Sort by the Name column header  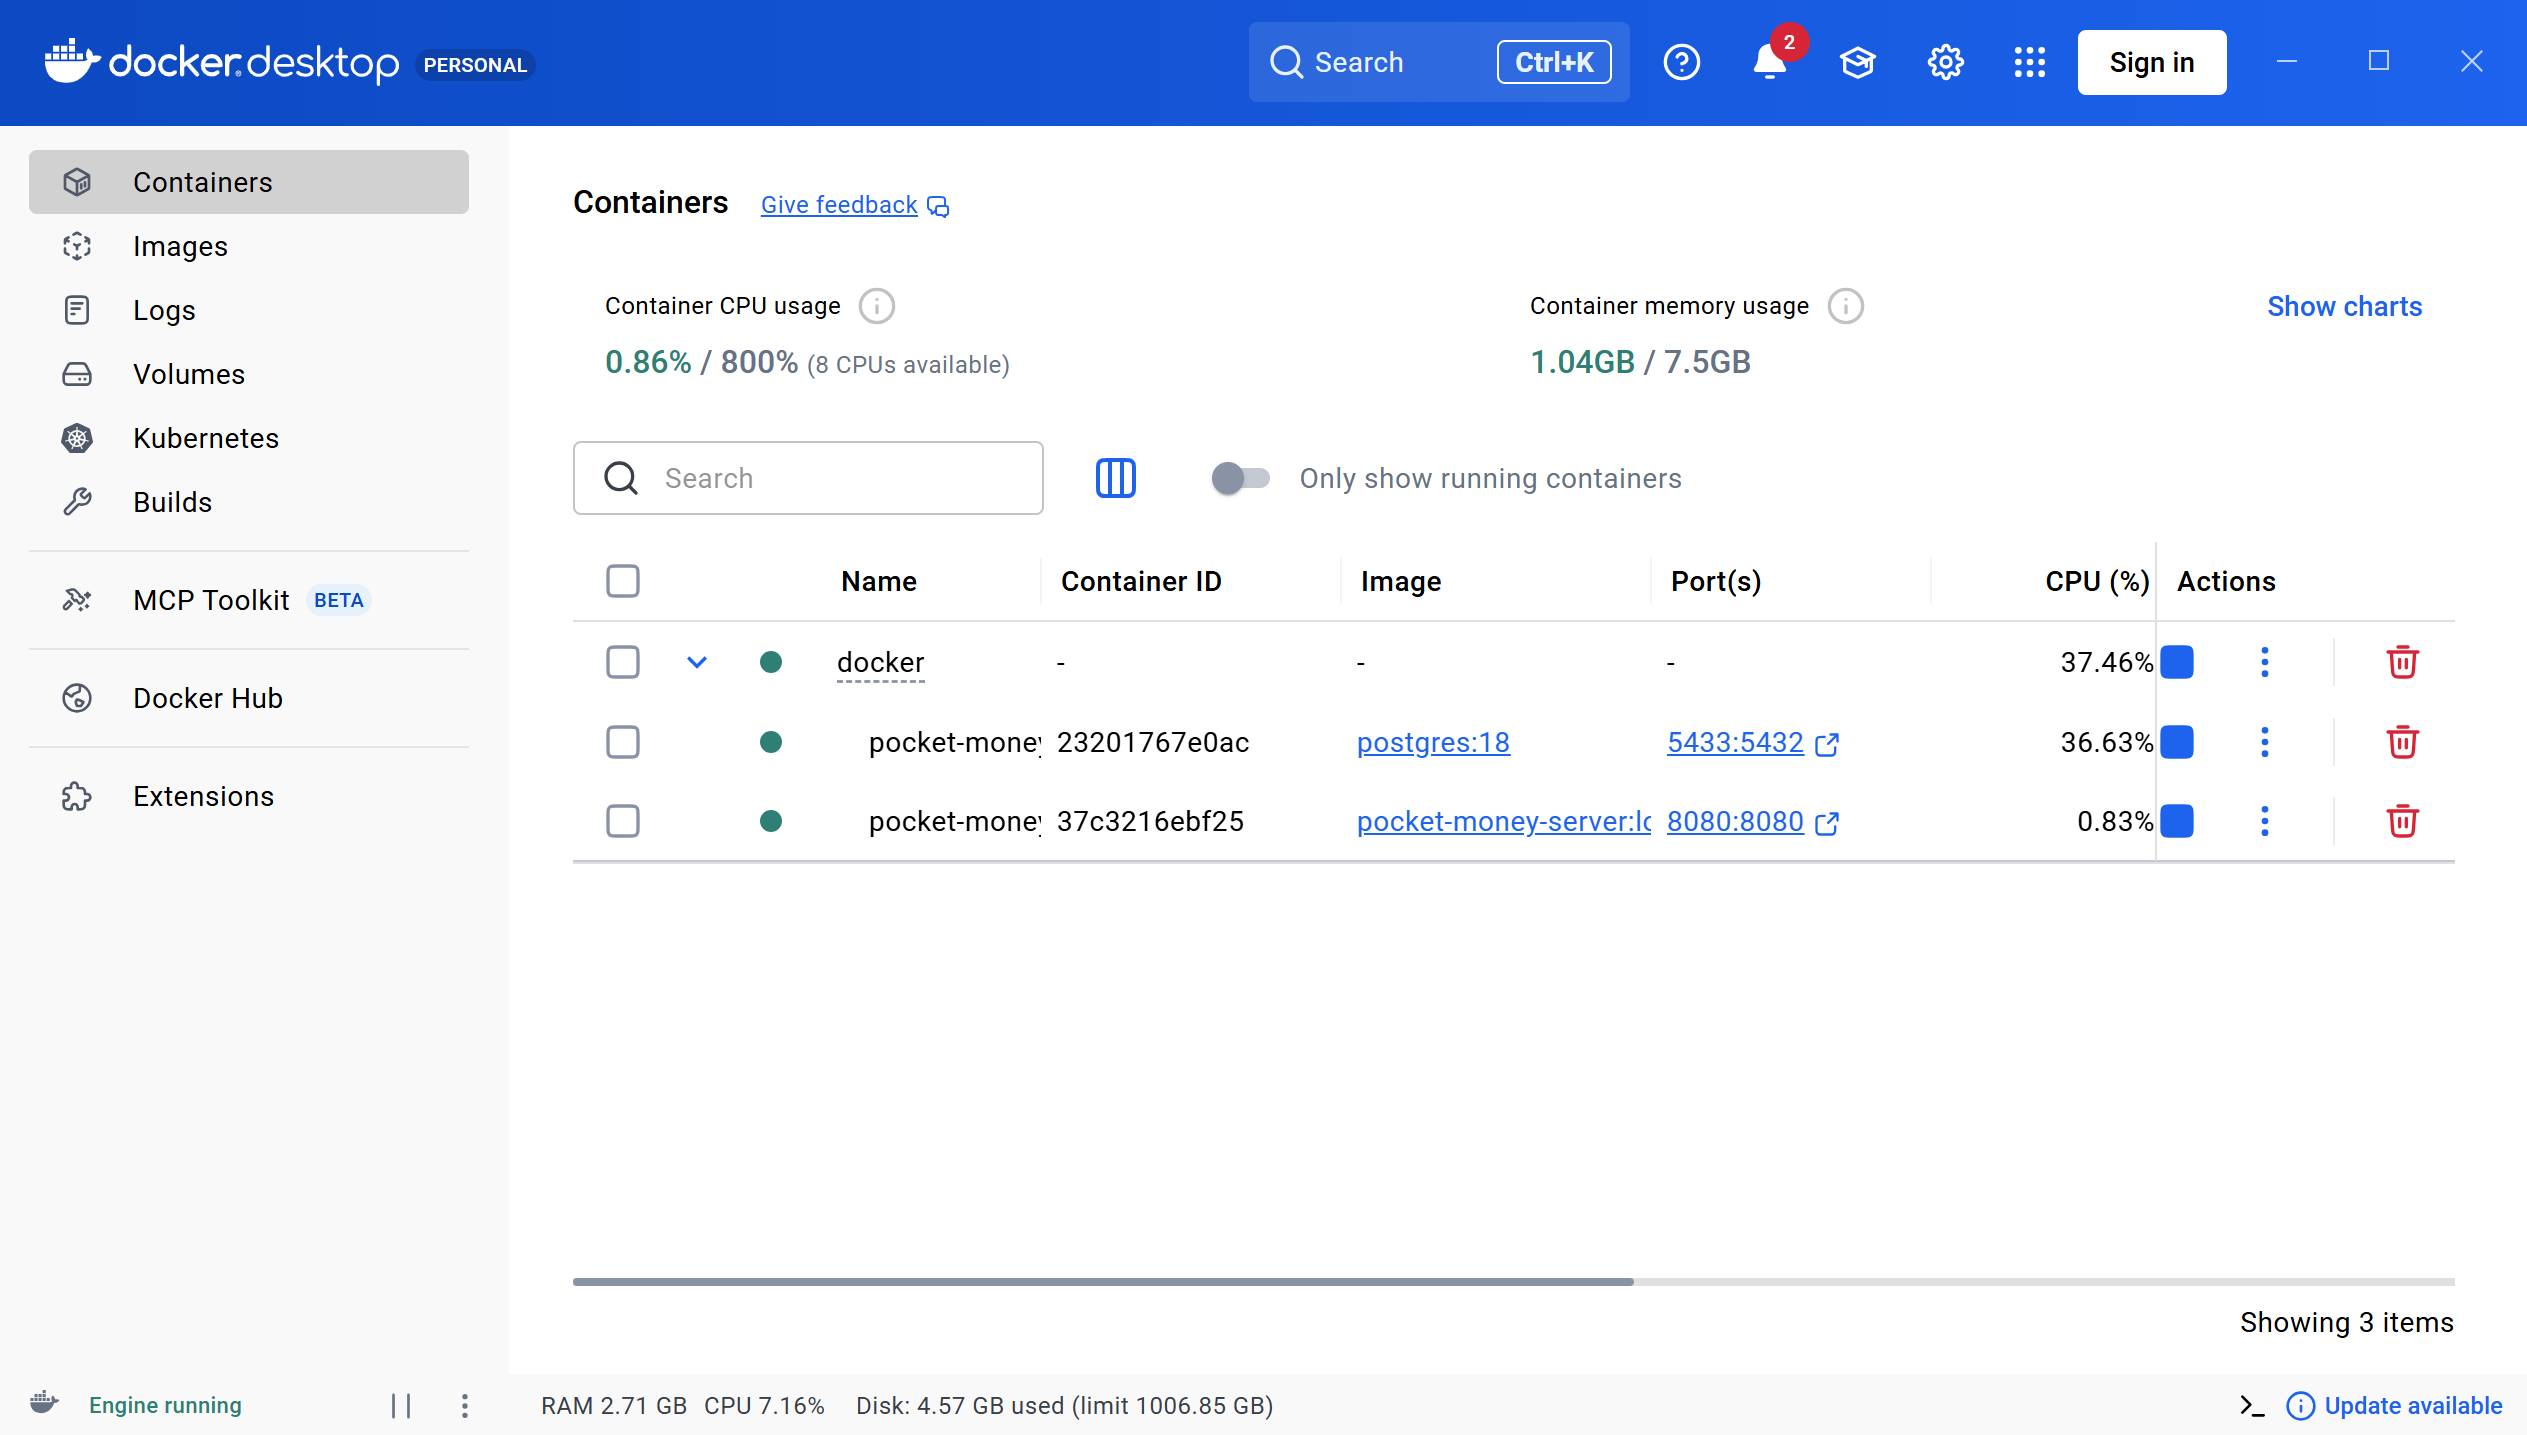pyautogui.click(x=879, y=581)
